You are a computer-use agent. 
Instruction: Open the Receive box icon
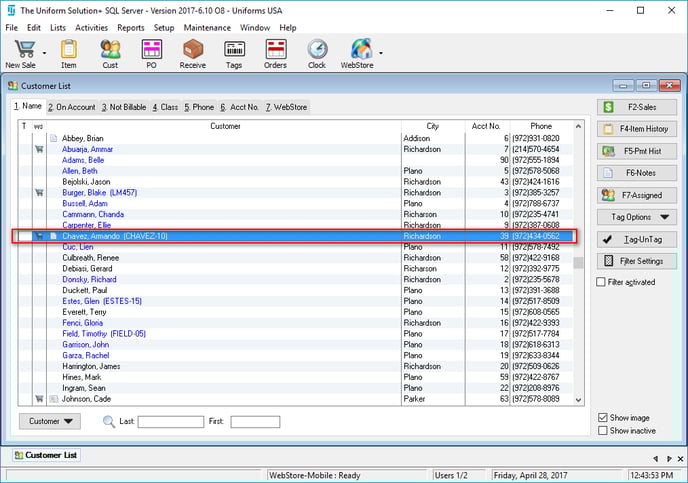(193, 49)
